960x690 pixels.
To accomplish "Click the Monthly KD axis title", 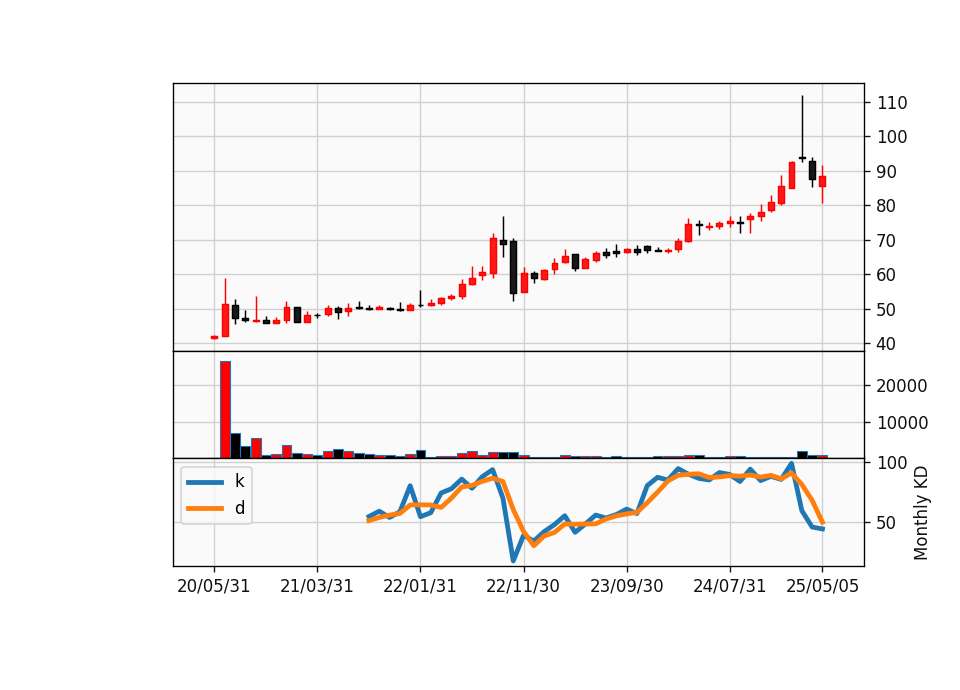I will (x=920, y=513).
